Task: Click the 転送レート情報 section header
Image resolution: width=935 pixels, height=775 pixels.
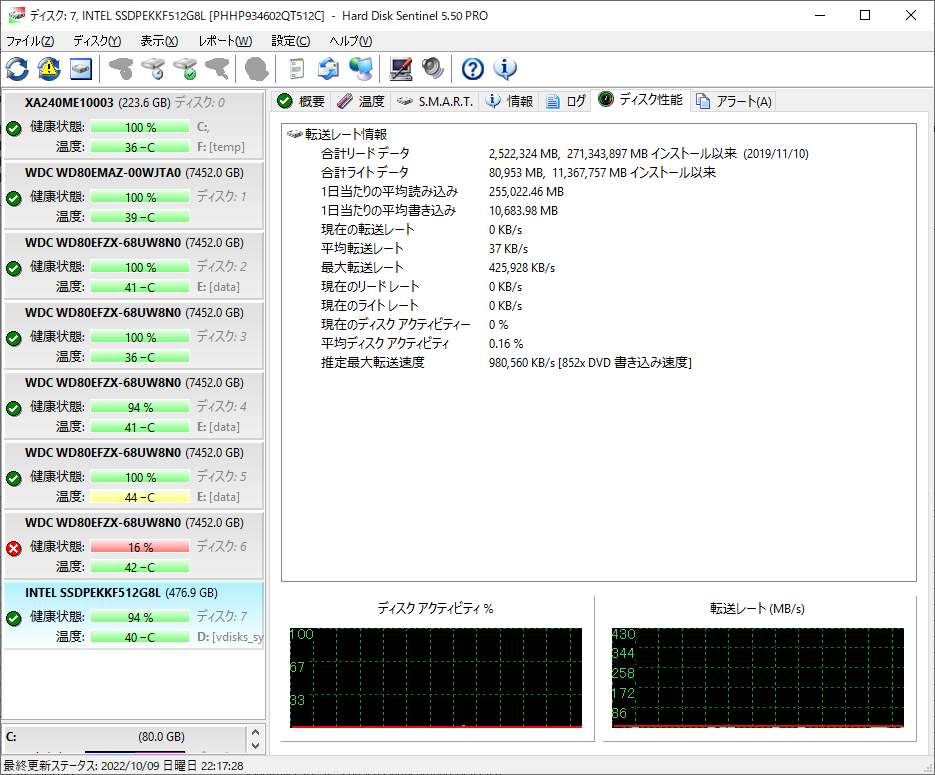Action: coord(337,134)
